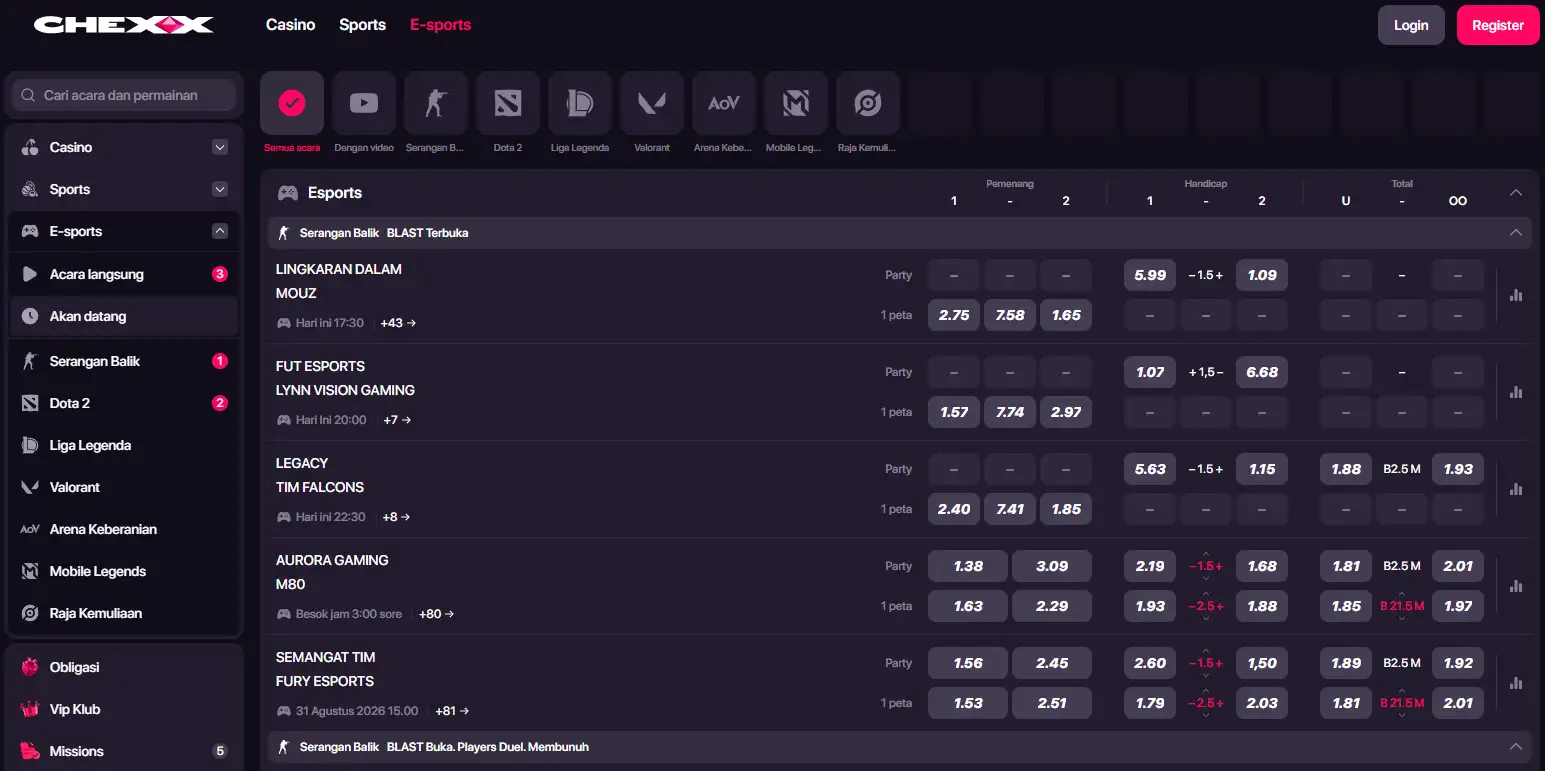Screen dimensions: 1545x771
Task: Collapse the BLAST Terbuka league section
Action: coord(1516,232)
